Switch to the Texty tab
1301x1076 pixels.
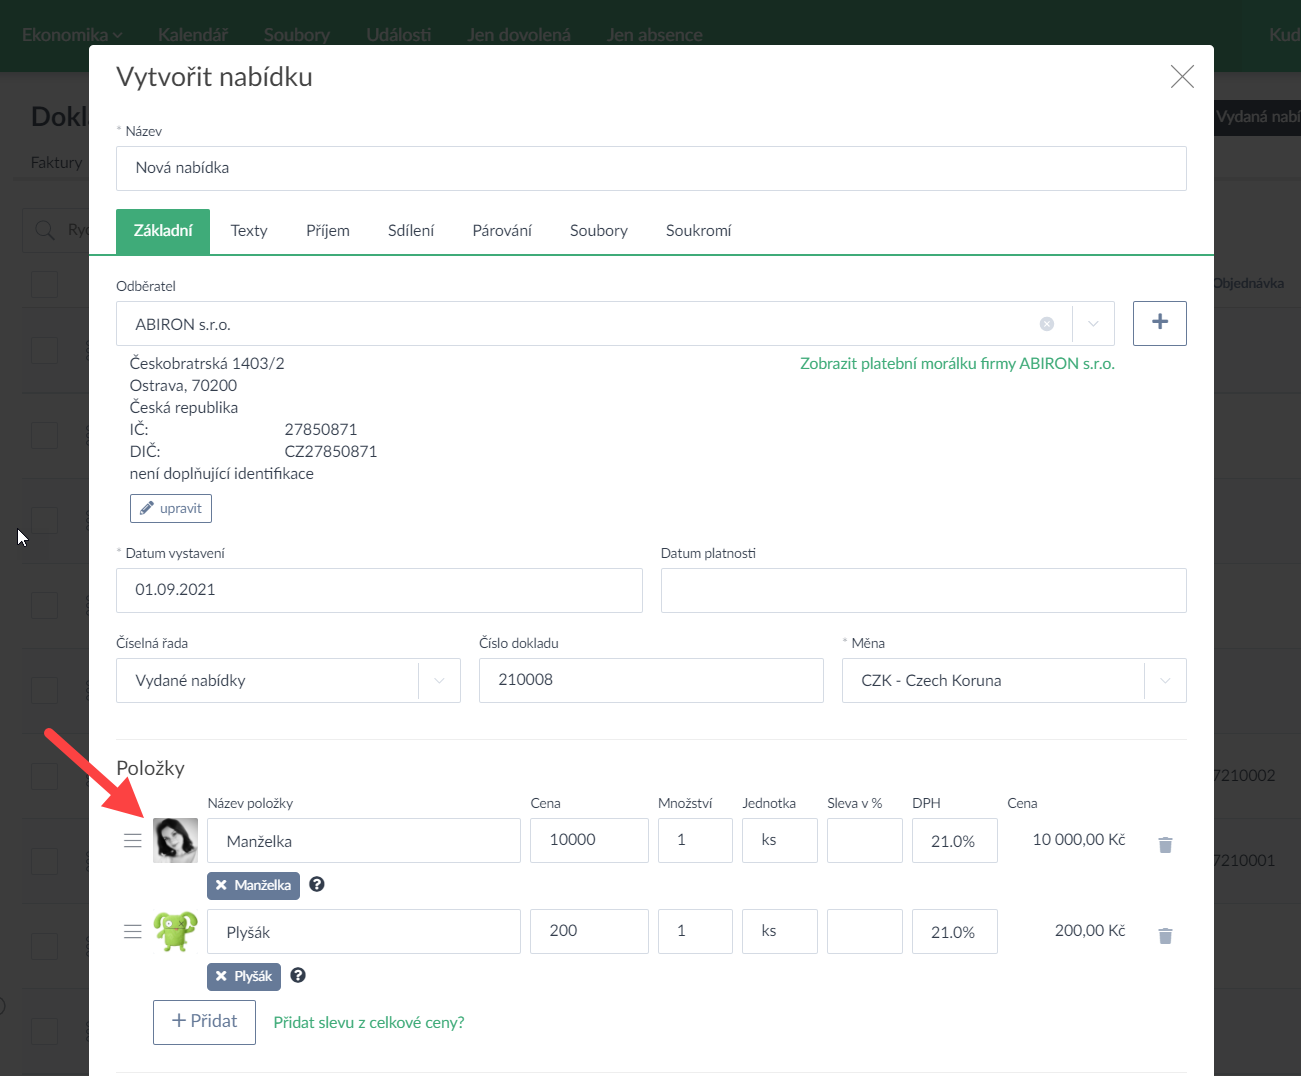pyautogui.click(x=249, y=231)
